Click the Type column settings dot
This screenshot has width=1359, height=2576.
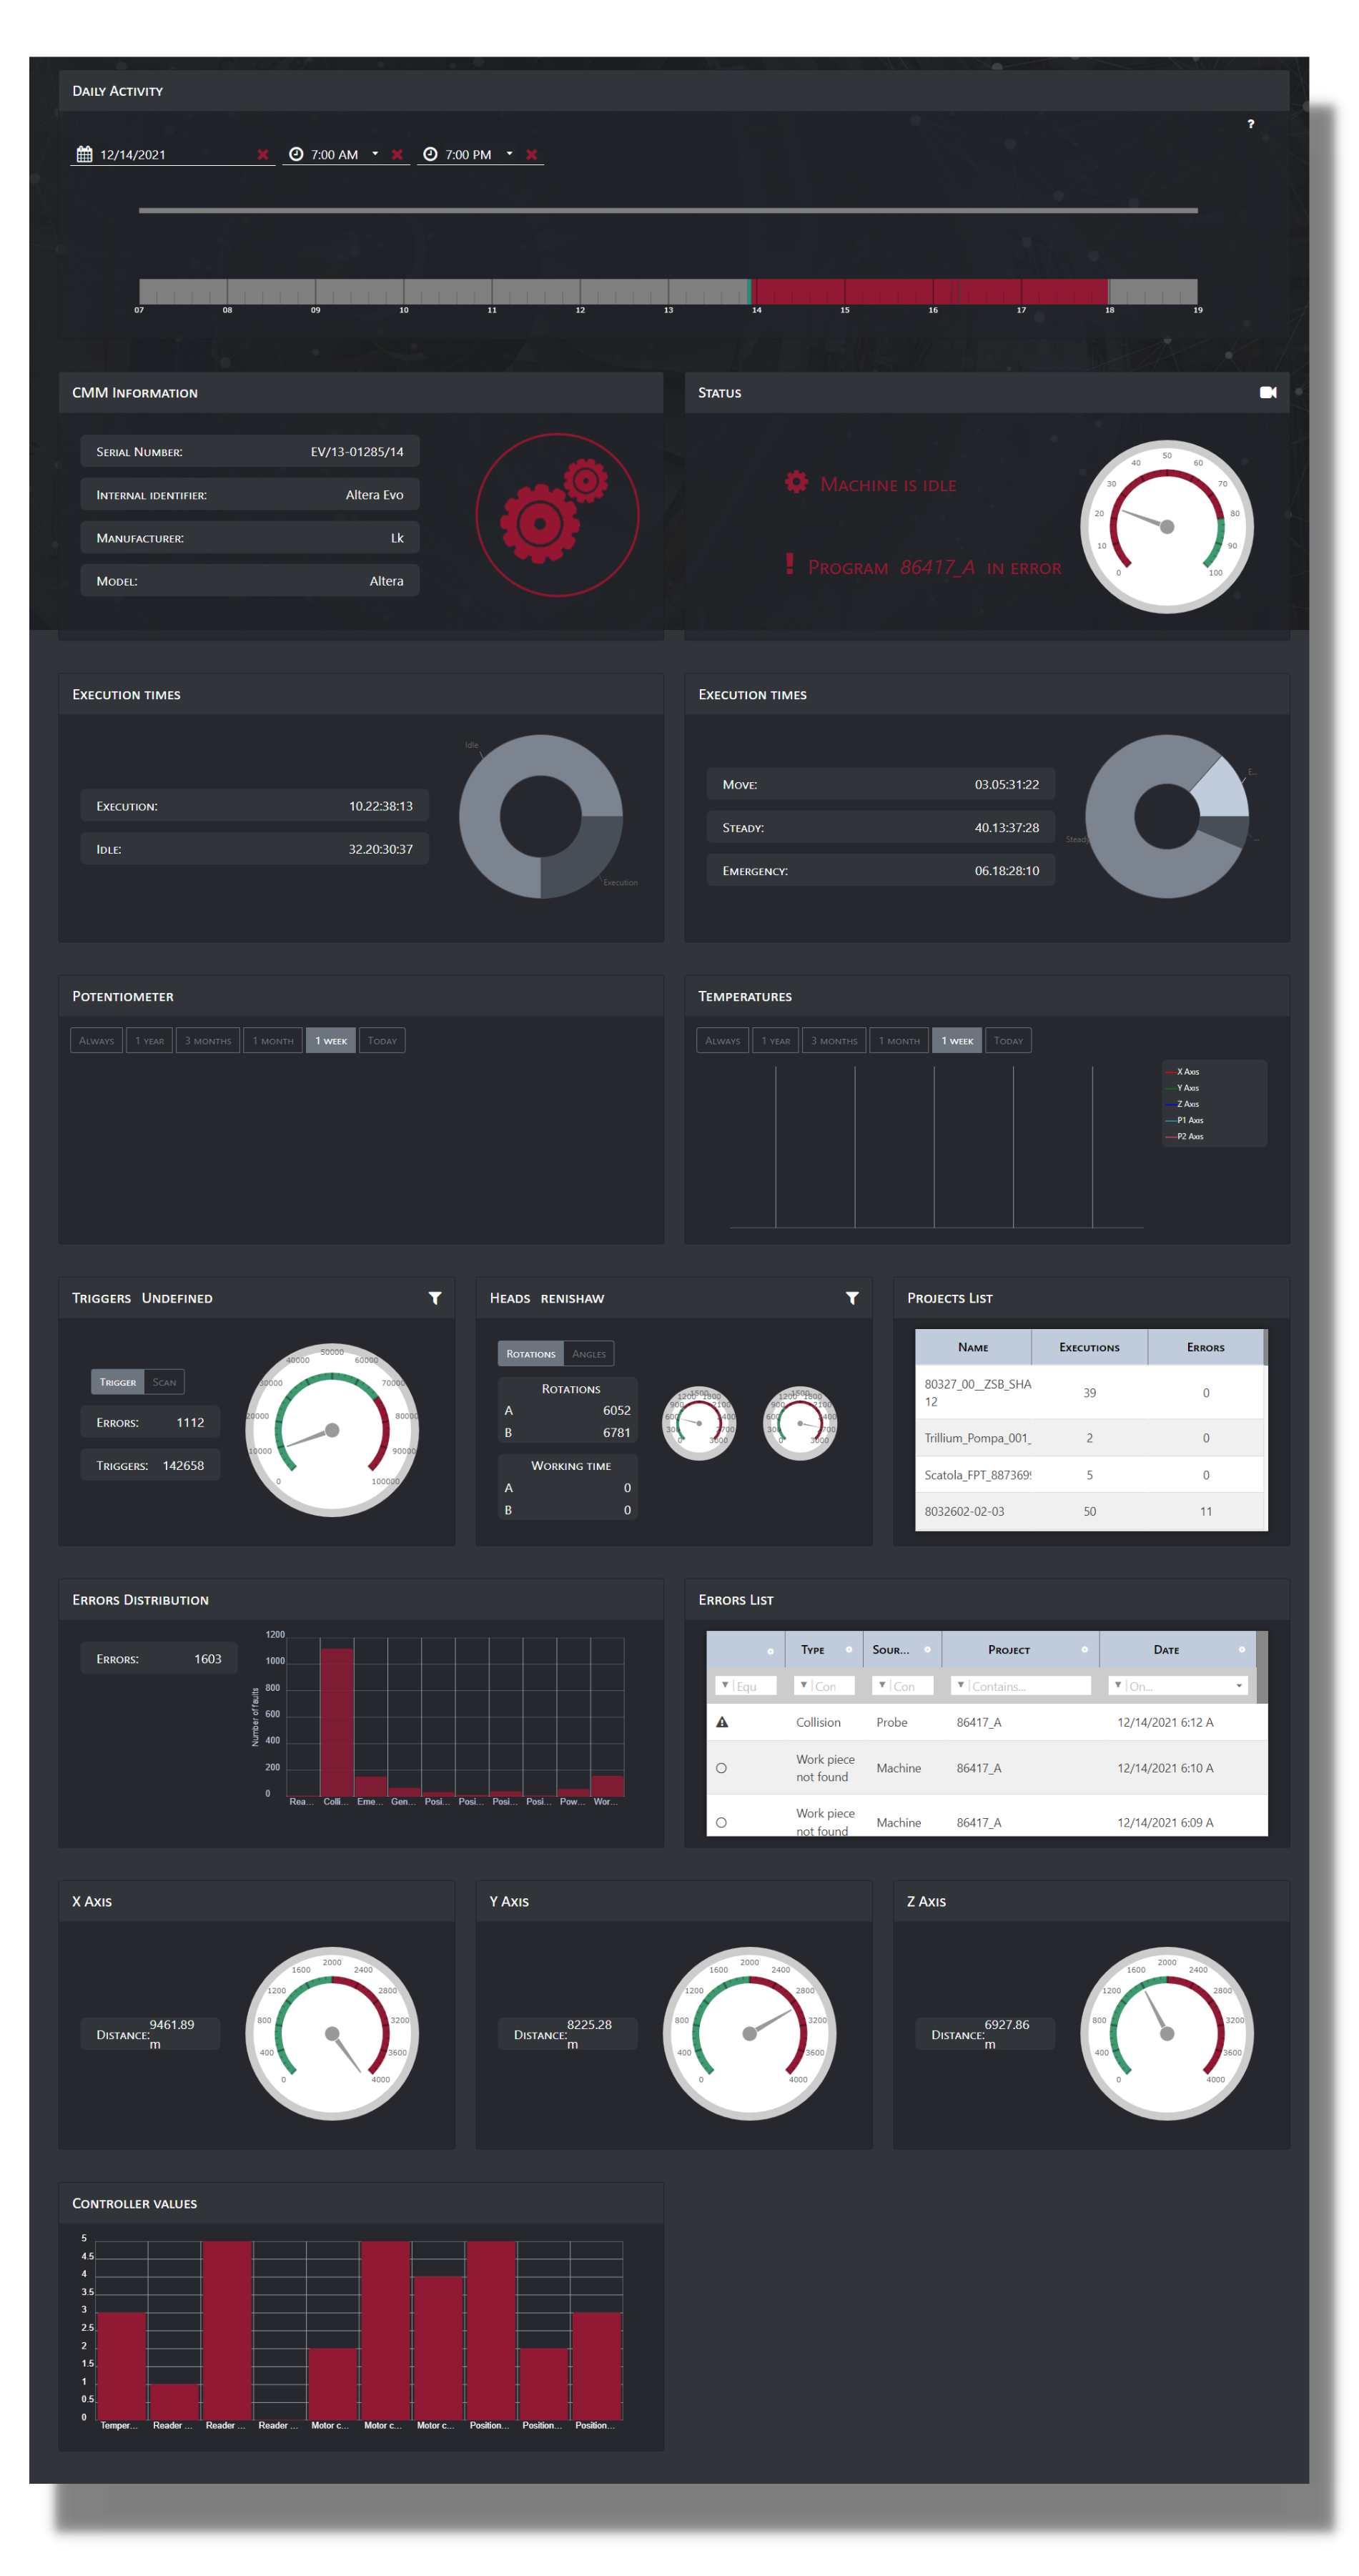click(x=849, y=1649)
